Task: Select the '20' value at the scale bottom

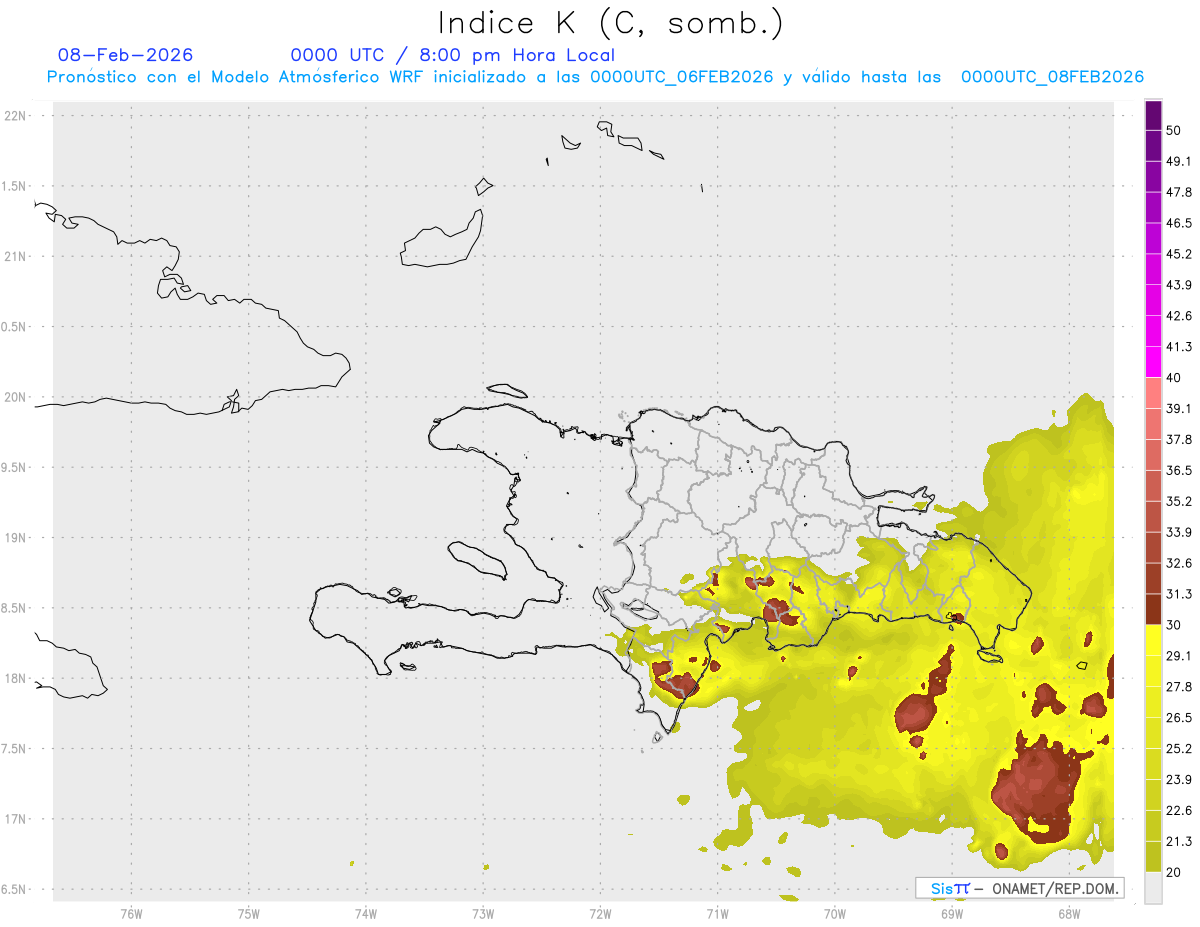Action: tap(1174, 872)
